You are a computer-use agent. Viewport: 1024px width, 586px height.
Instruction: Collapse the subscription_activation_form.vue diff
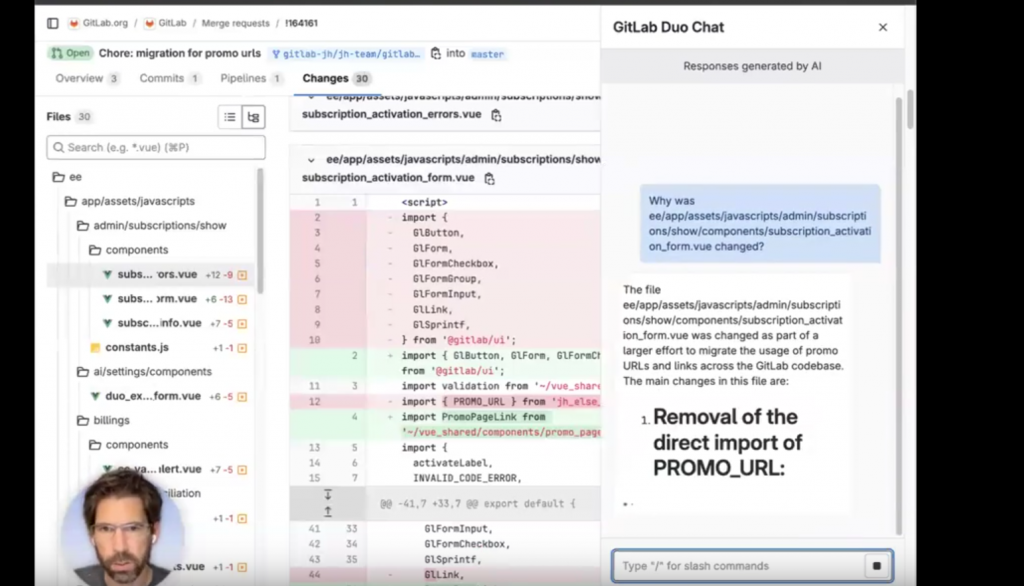click(x=311, y=160)
